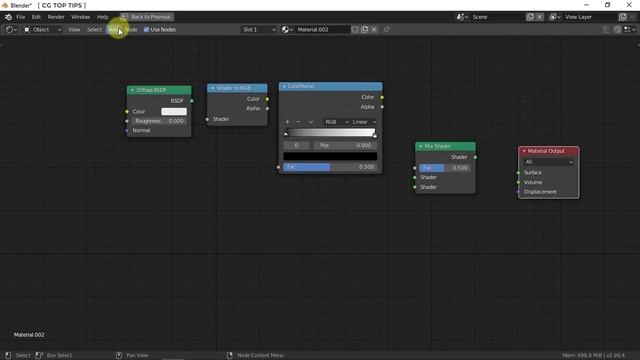This screenshot has height=360, width=640.
Task: Open the Render menu
Action: click(x=56, y=17)
